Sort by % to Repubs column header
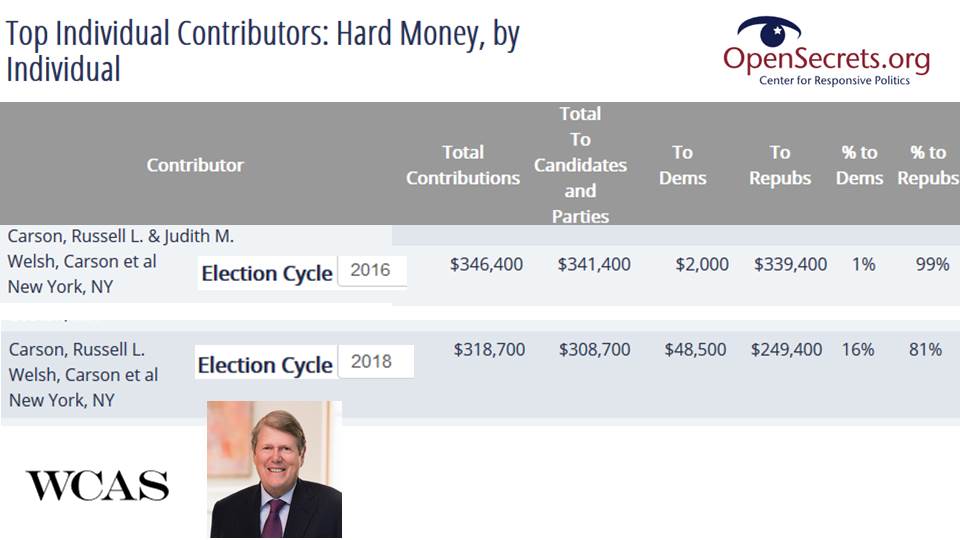Screen dimensions: 960x540 928,165
